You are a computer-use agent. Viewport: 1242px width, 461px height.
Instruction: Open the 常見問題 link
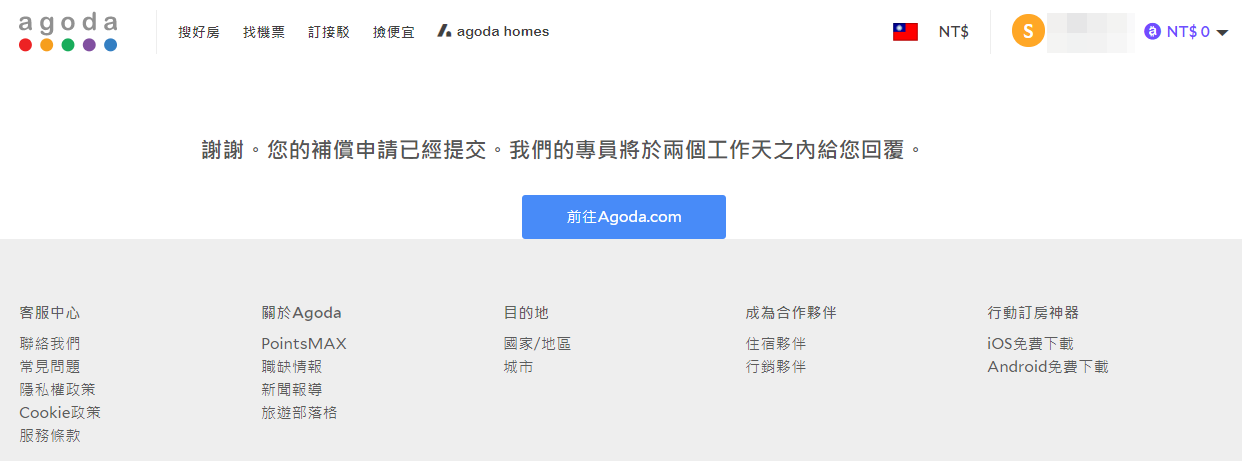pyautogui.click(x=50, y=367)
